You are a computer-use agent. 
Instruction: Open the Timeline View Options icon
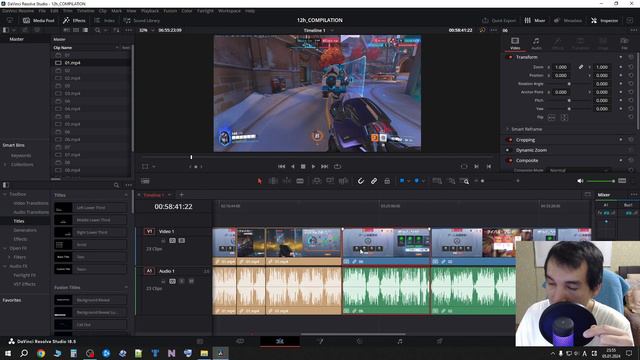pos(145,181)
